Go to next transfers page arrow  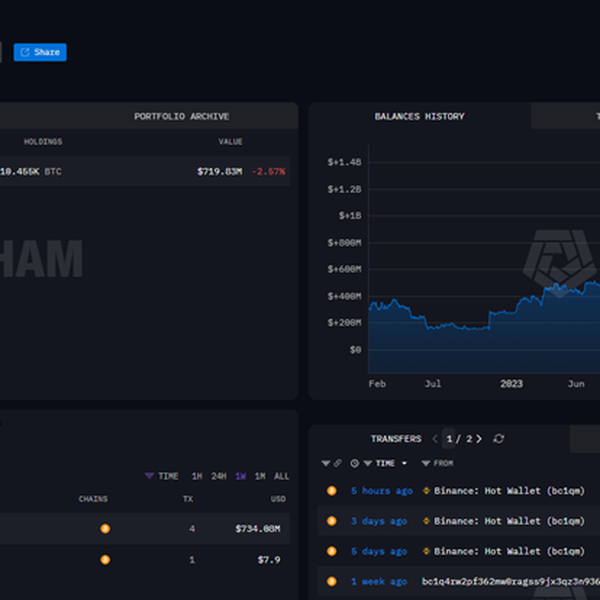click(480, 439)
